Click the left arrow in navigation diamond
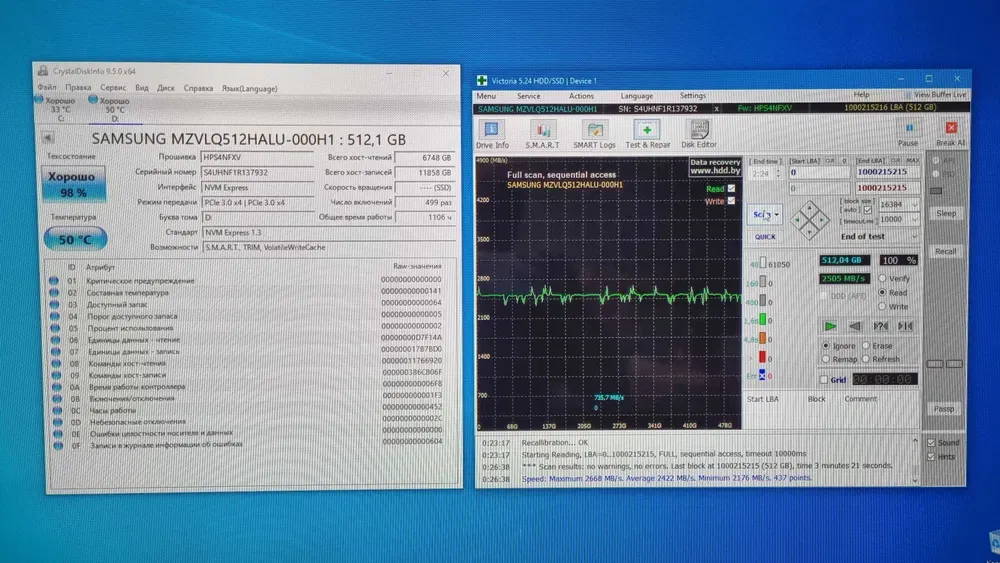This screenshot has width=1000, height=563. pyautogui.click(x=797, y=220)
